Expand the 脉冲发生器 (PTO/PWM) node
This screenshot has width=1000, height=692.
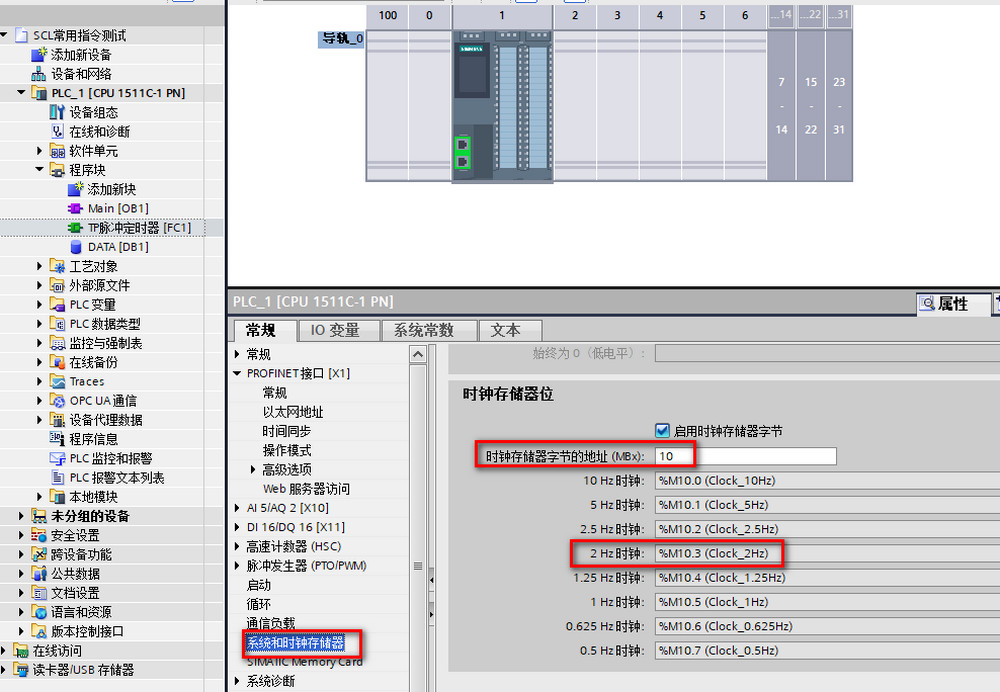pyautogui.click(x=237, y=566)
